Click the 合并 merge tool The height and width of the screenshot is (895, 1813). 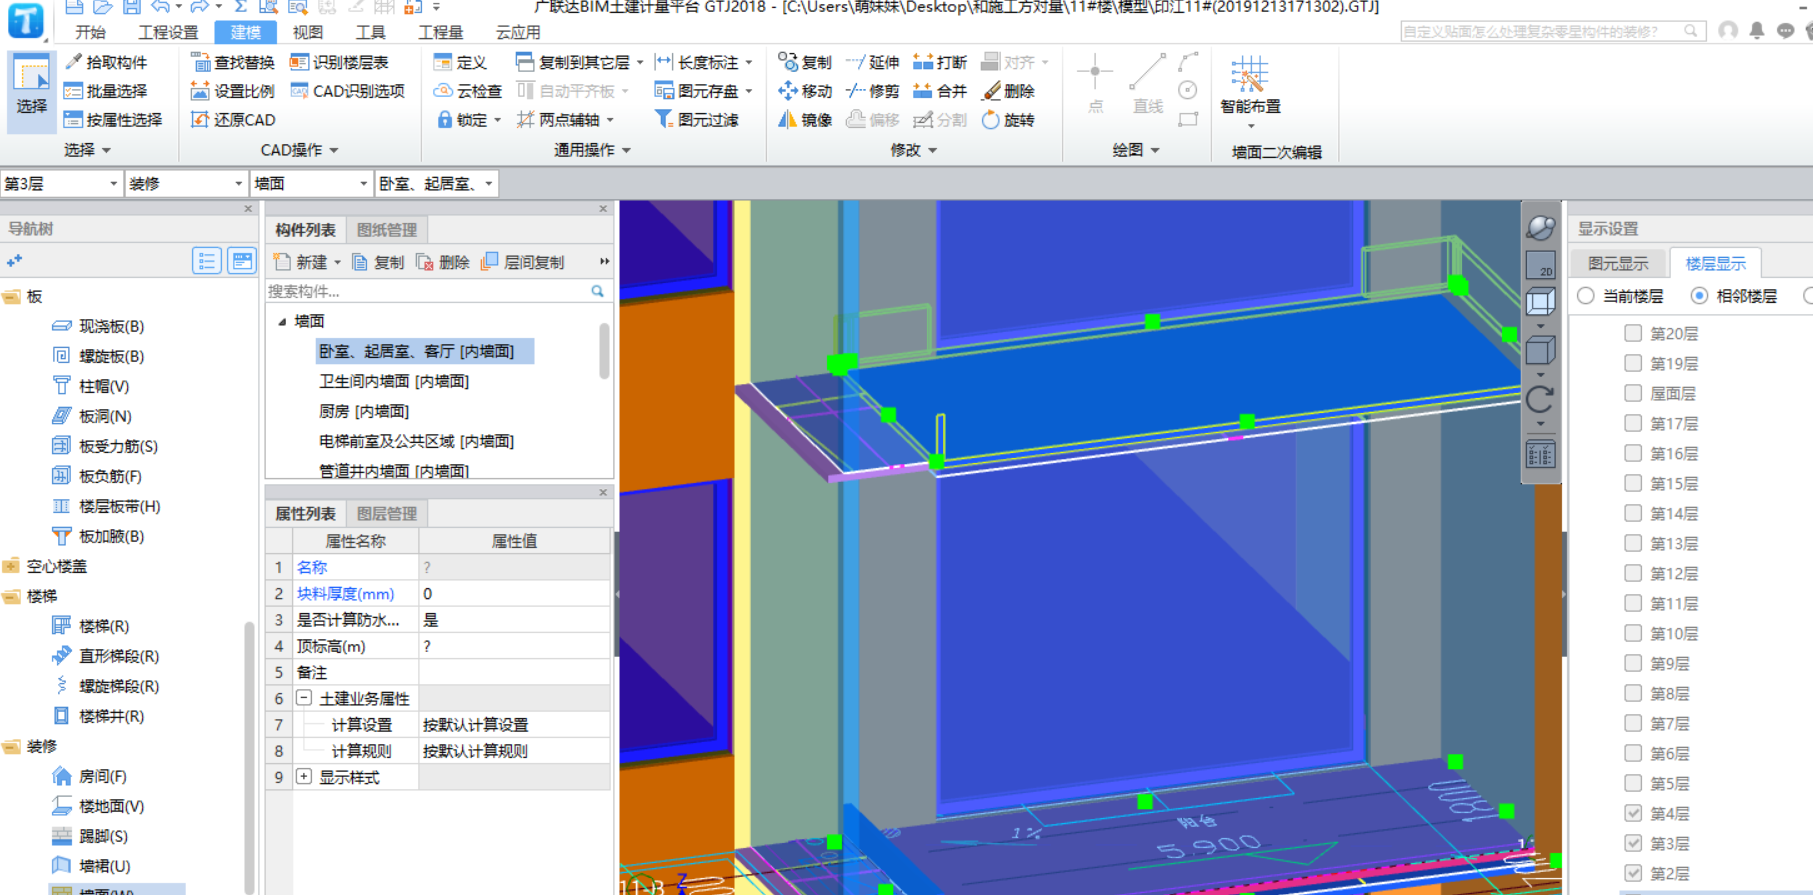[940, 91]
